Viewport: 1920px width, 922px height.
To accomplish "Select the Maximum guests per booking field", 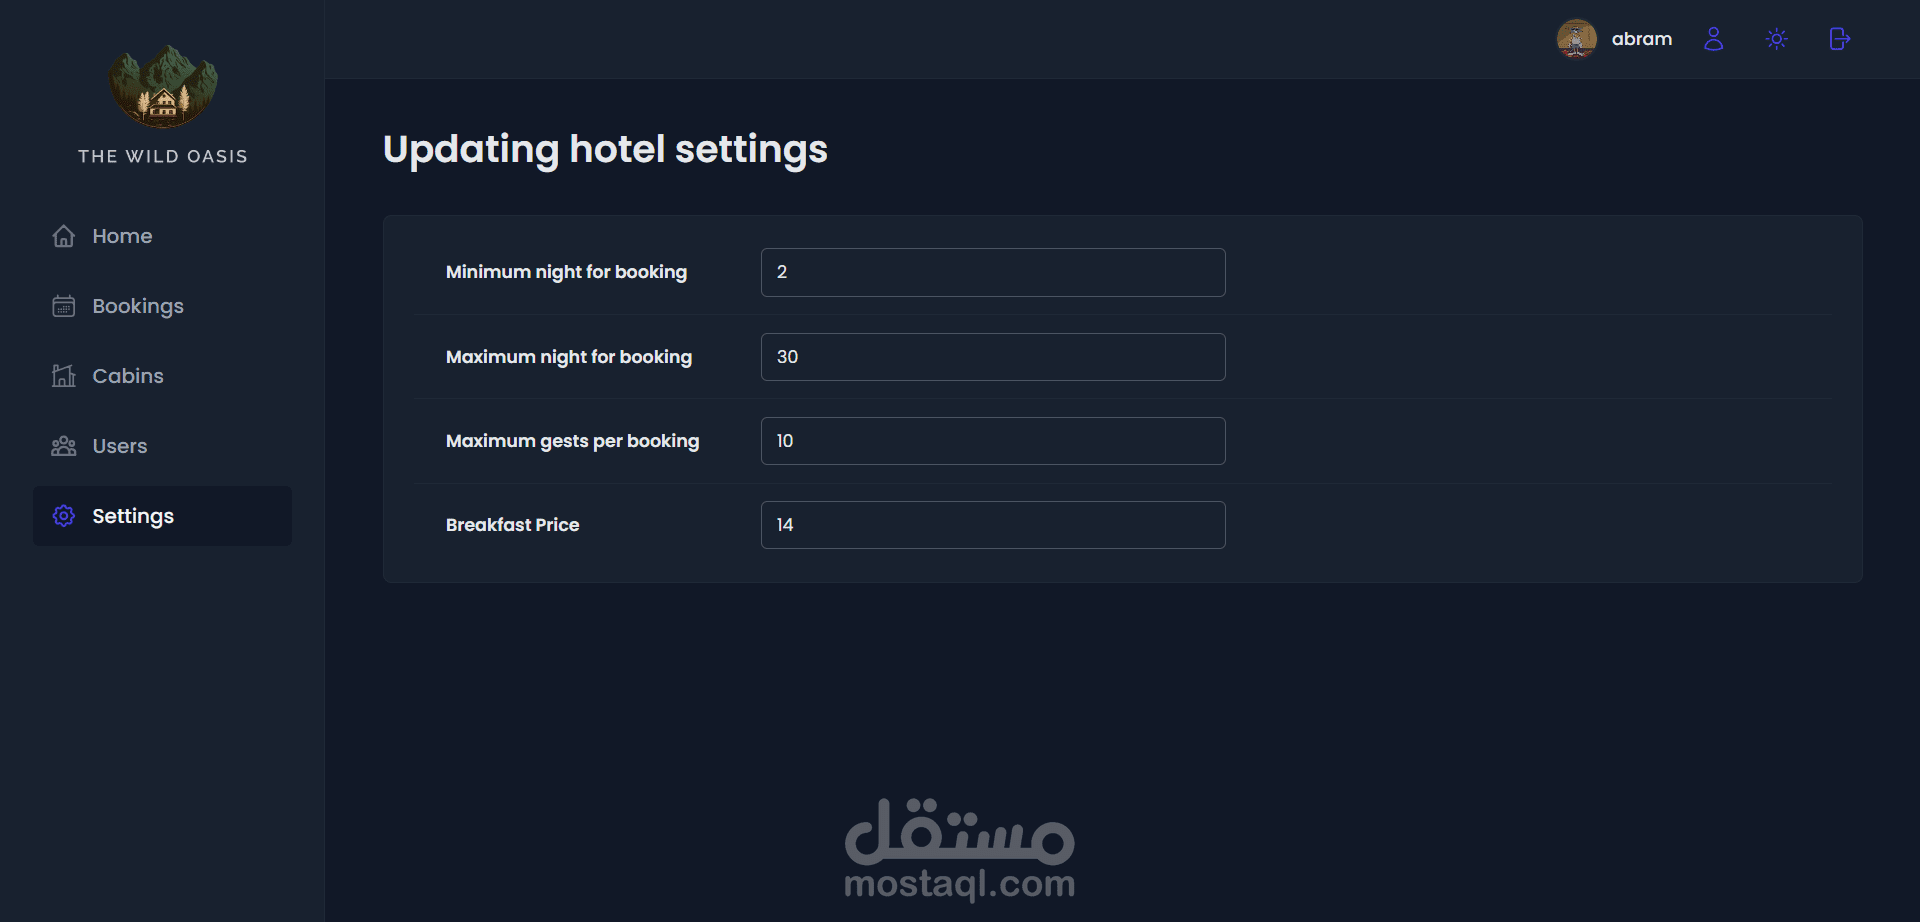I will point(992,441).
